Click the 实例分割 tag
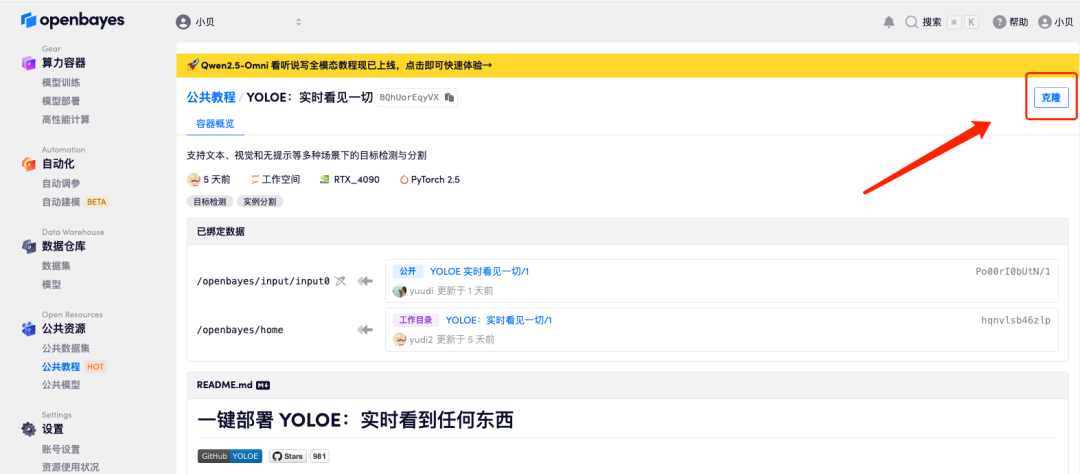This screenshot has height=474, width=1080. 260,202
